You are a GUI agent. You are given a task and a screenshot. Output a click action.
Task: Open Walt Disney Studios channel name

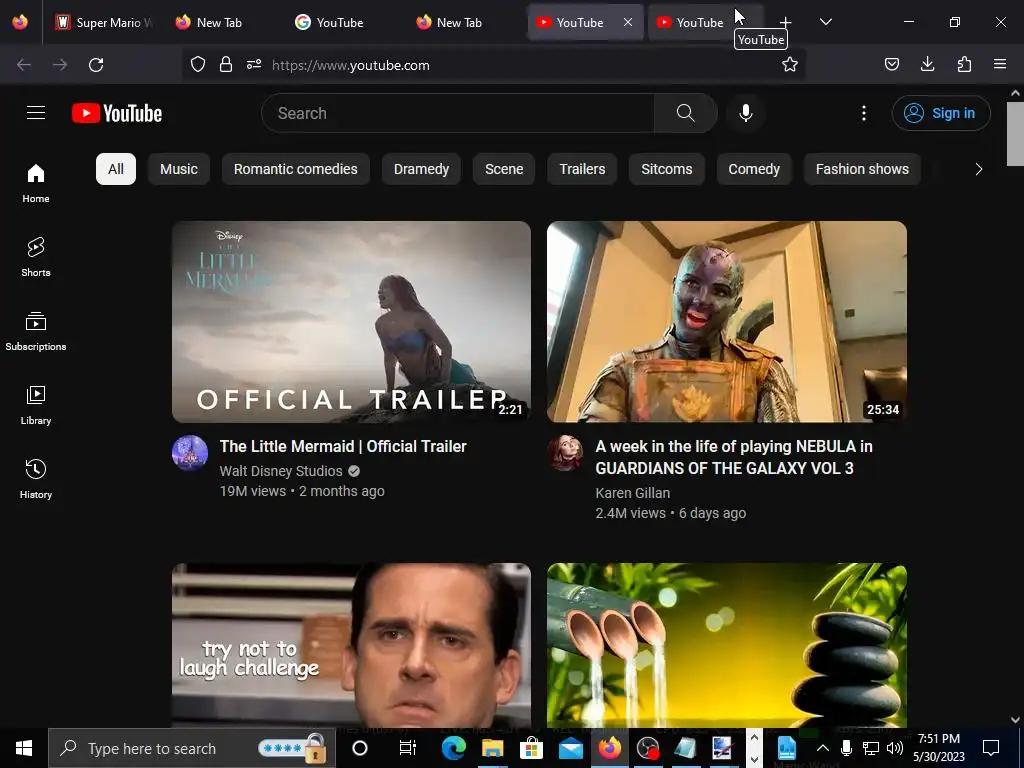(281, 471)
